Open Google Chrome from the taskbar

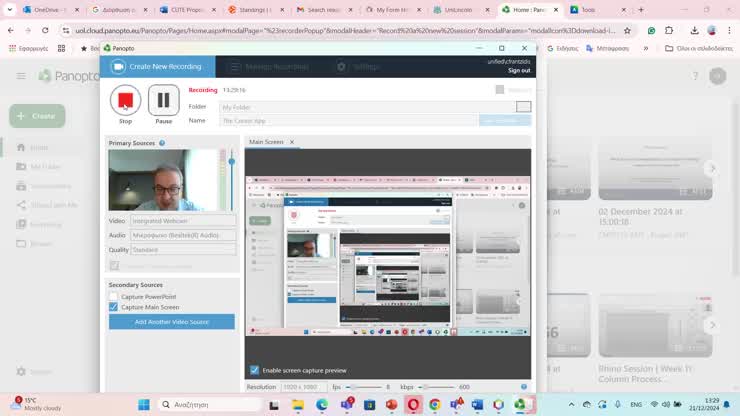click(435, 405)
